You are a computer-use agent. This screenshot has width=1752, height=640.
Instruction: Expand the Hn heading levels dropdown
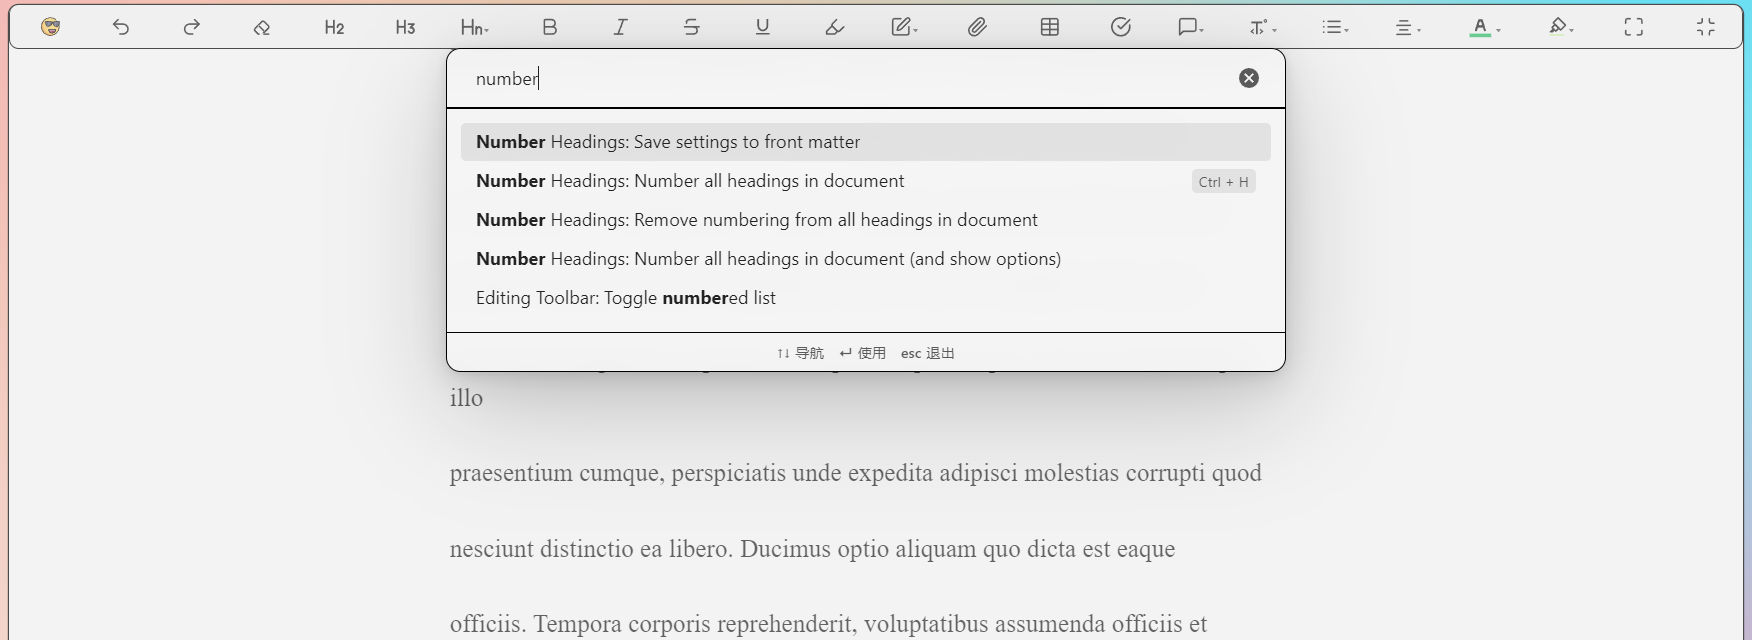click(x=474, y=27)
